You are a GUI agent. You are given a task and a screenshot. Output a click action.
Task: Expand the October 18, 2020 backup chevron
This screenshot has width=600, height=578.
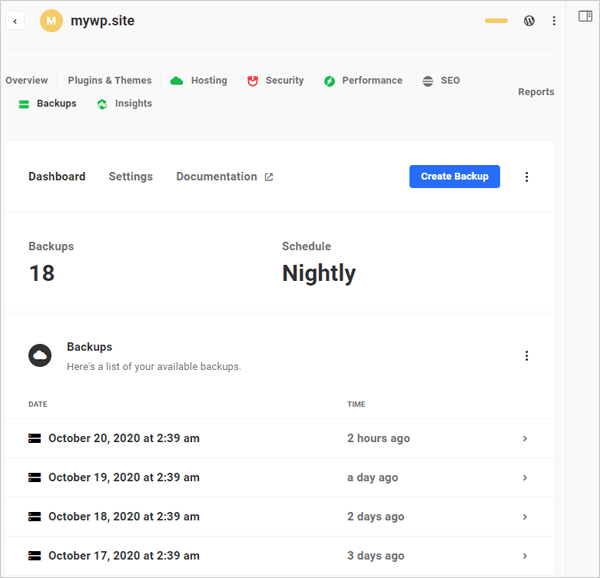coord(525,516)
